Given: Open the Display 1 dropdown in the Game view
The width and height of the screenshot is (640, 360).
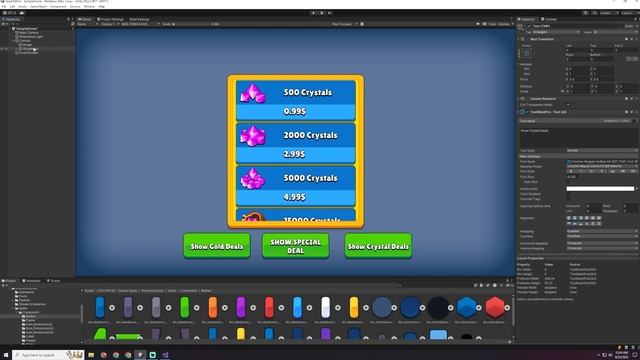Looking at the screenshot, I should (109, 24).
